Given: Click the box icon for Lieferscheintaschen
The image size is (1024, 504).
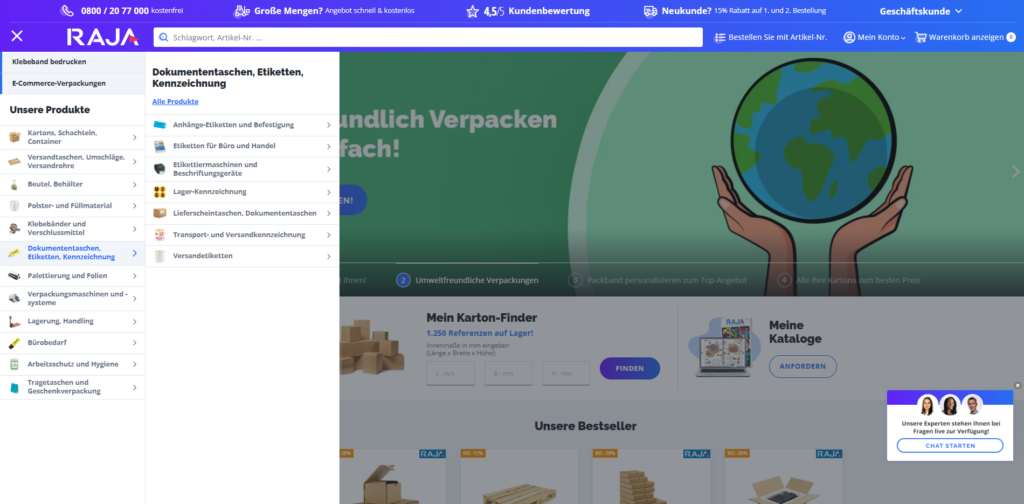Looking at the screenshot, I should pos(159,213).
